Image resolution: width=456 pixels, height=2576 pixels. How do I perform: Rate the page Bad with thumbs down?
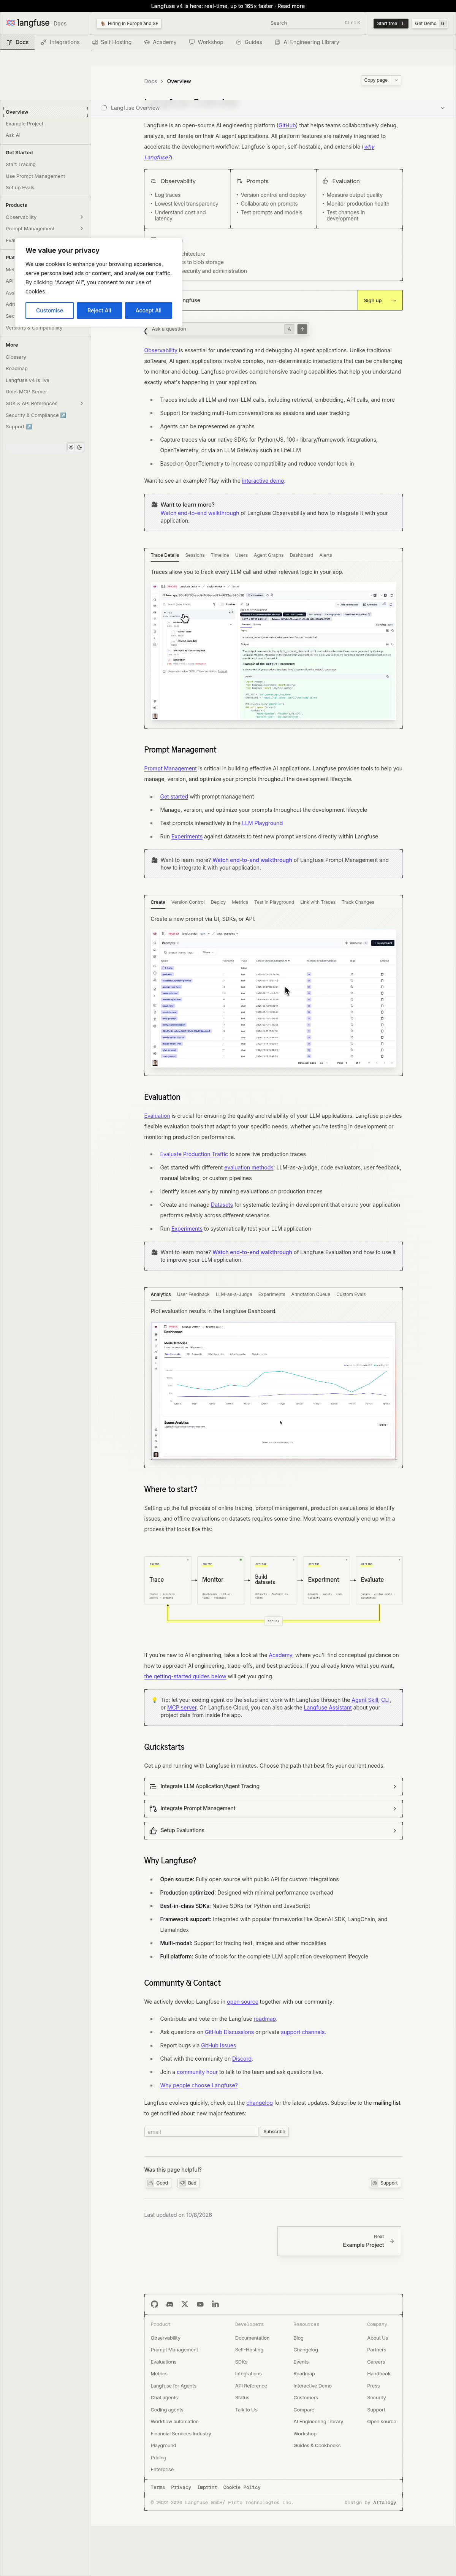188,2183
